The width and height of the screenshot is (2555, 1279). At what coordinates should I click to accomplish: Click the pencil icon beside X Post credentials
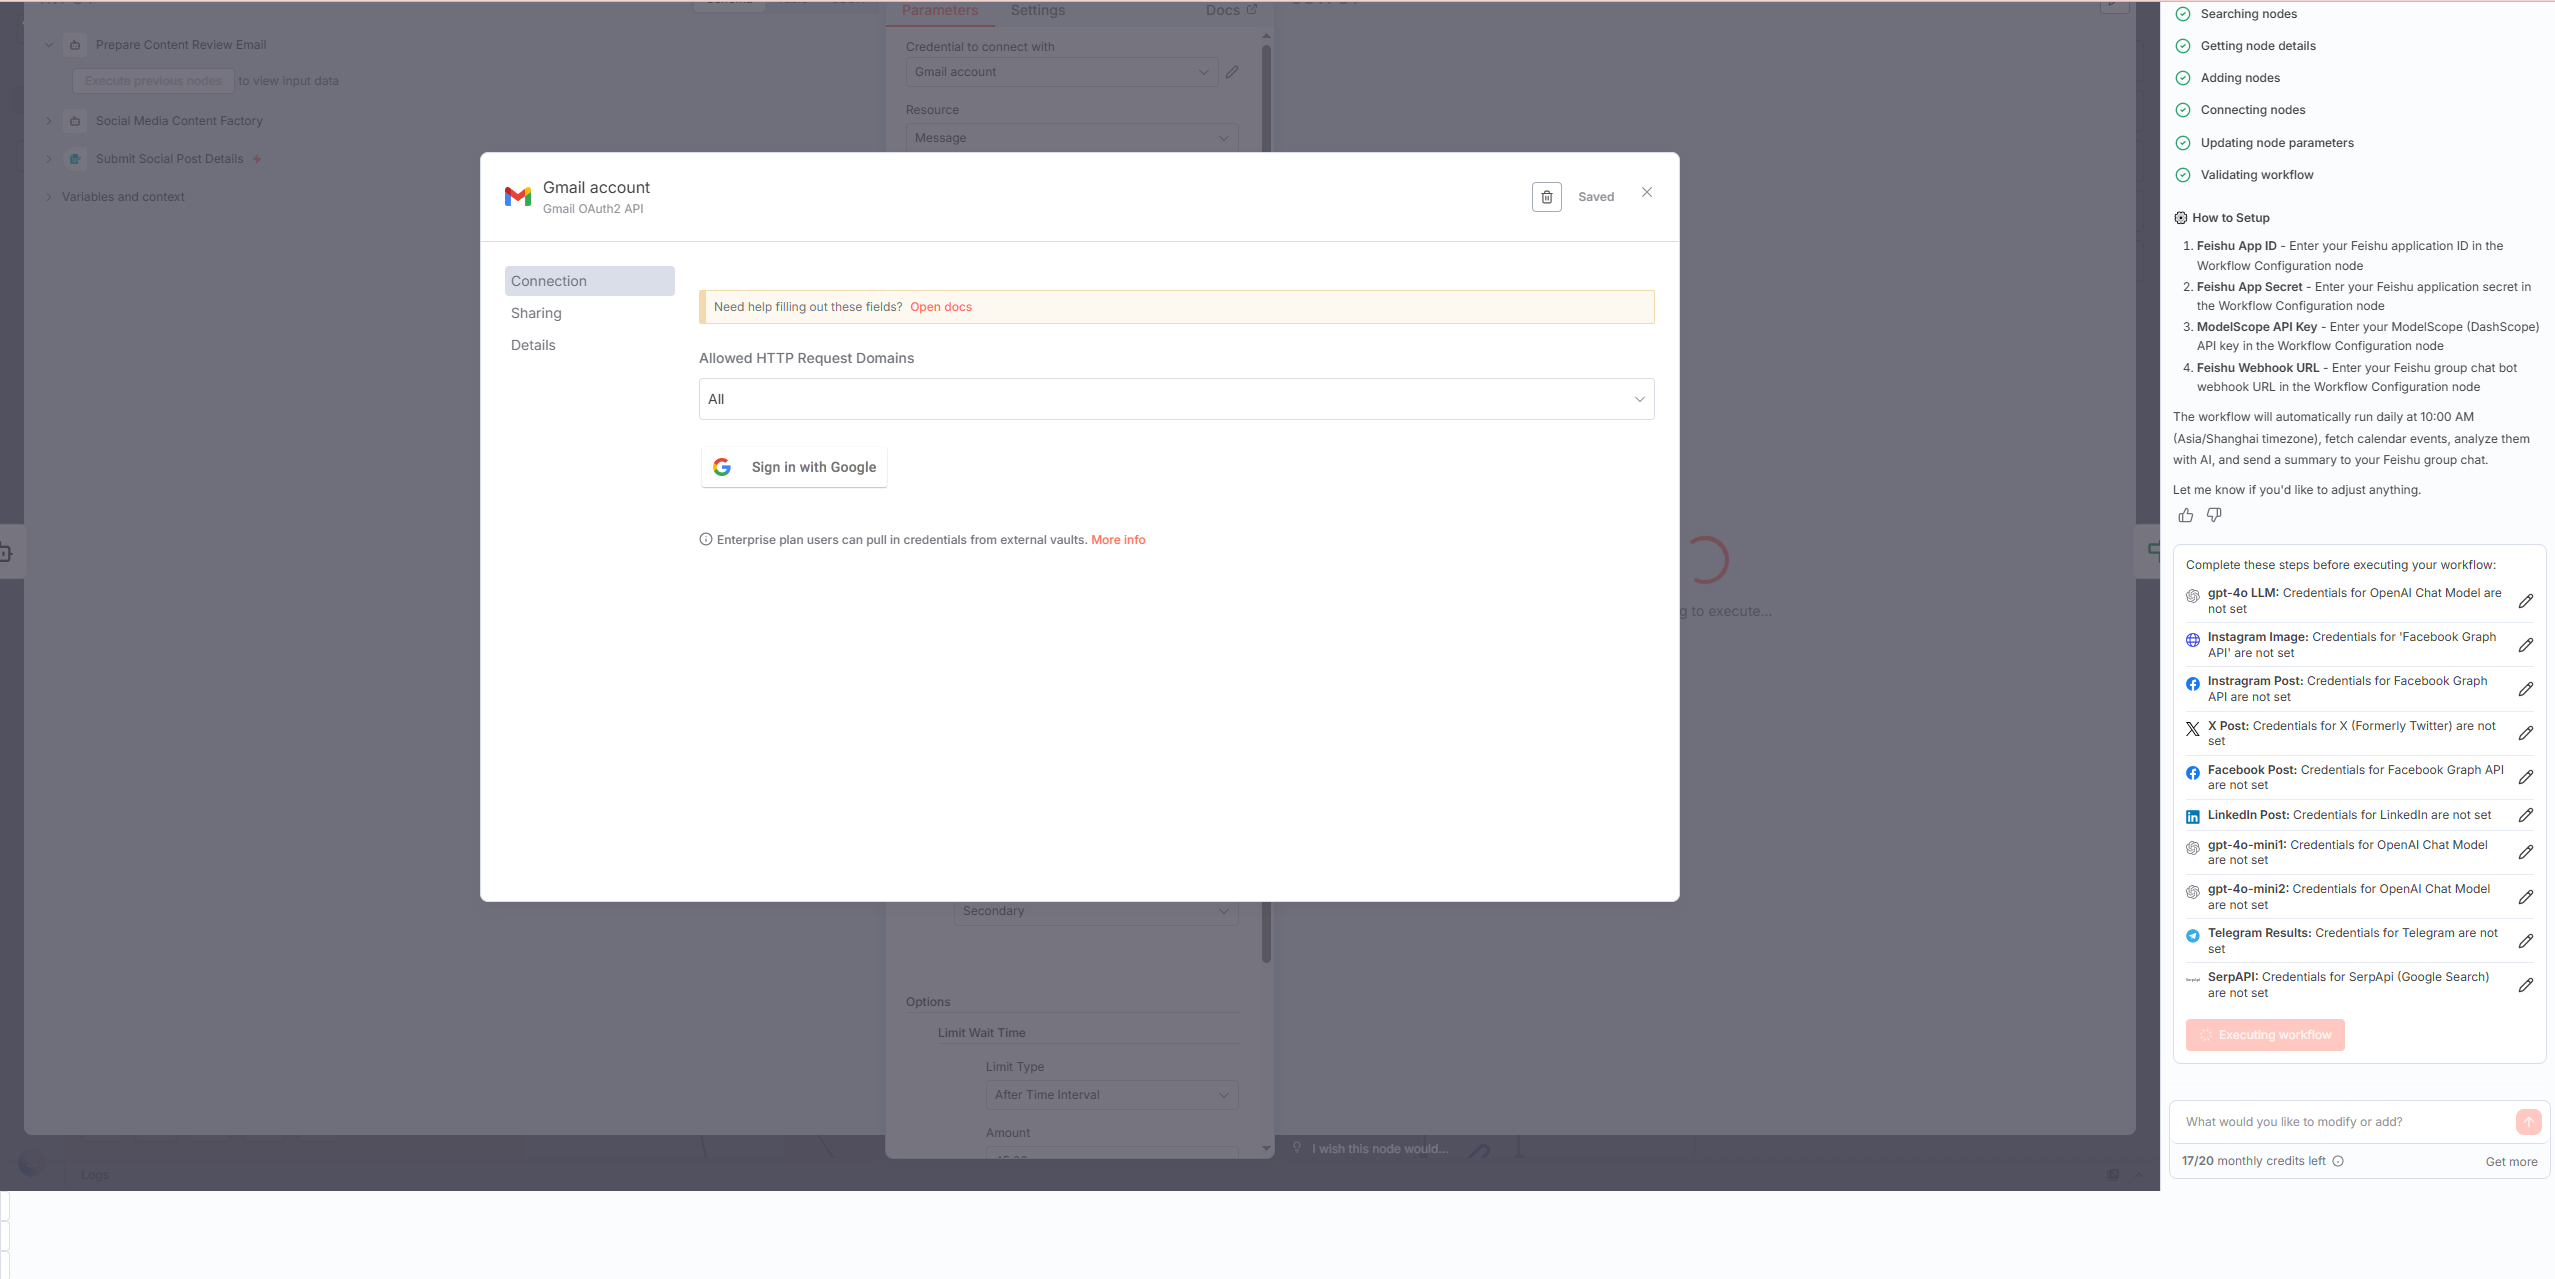coord(2525,733)
